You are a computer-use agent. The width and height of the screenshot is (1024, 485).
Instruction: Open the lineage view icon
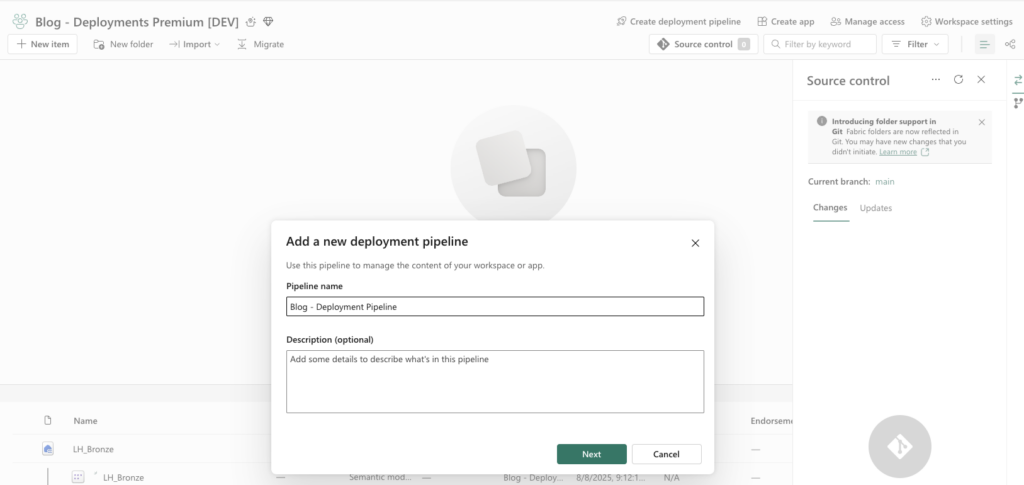(1009, 44)
